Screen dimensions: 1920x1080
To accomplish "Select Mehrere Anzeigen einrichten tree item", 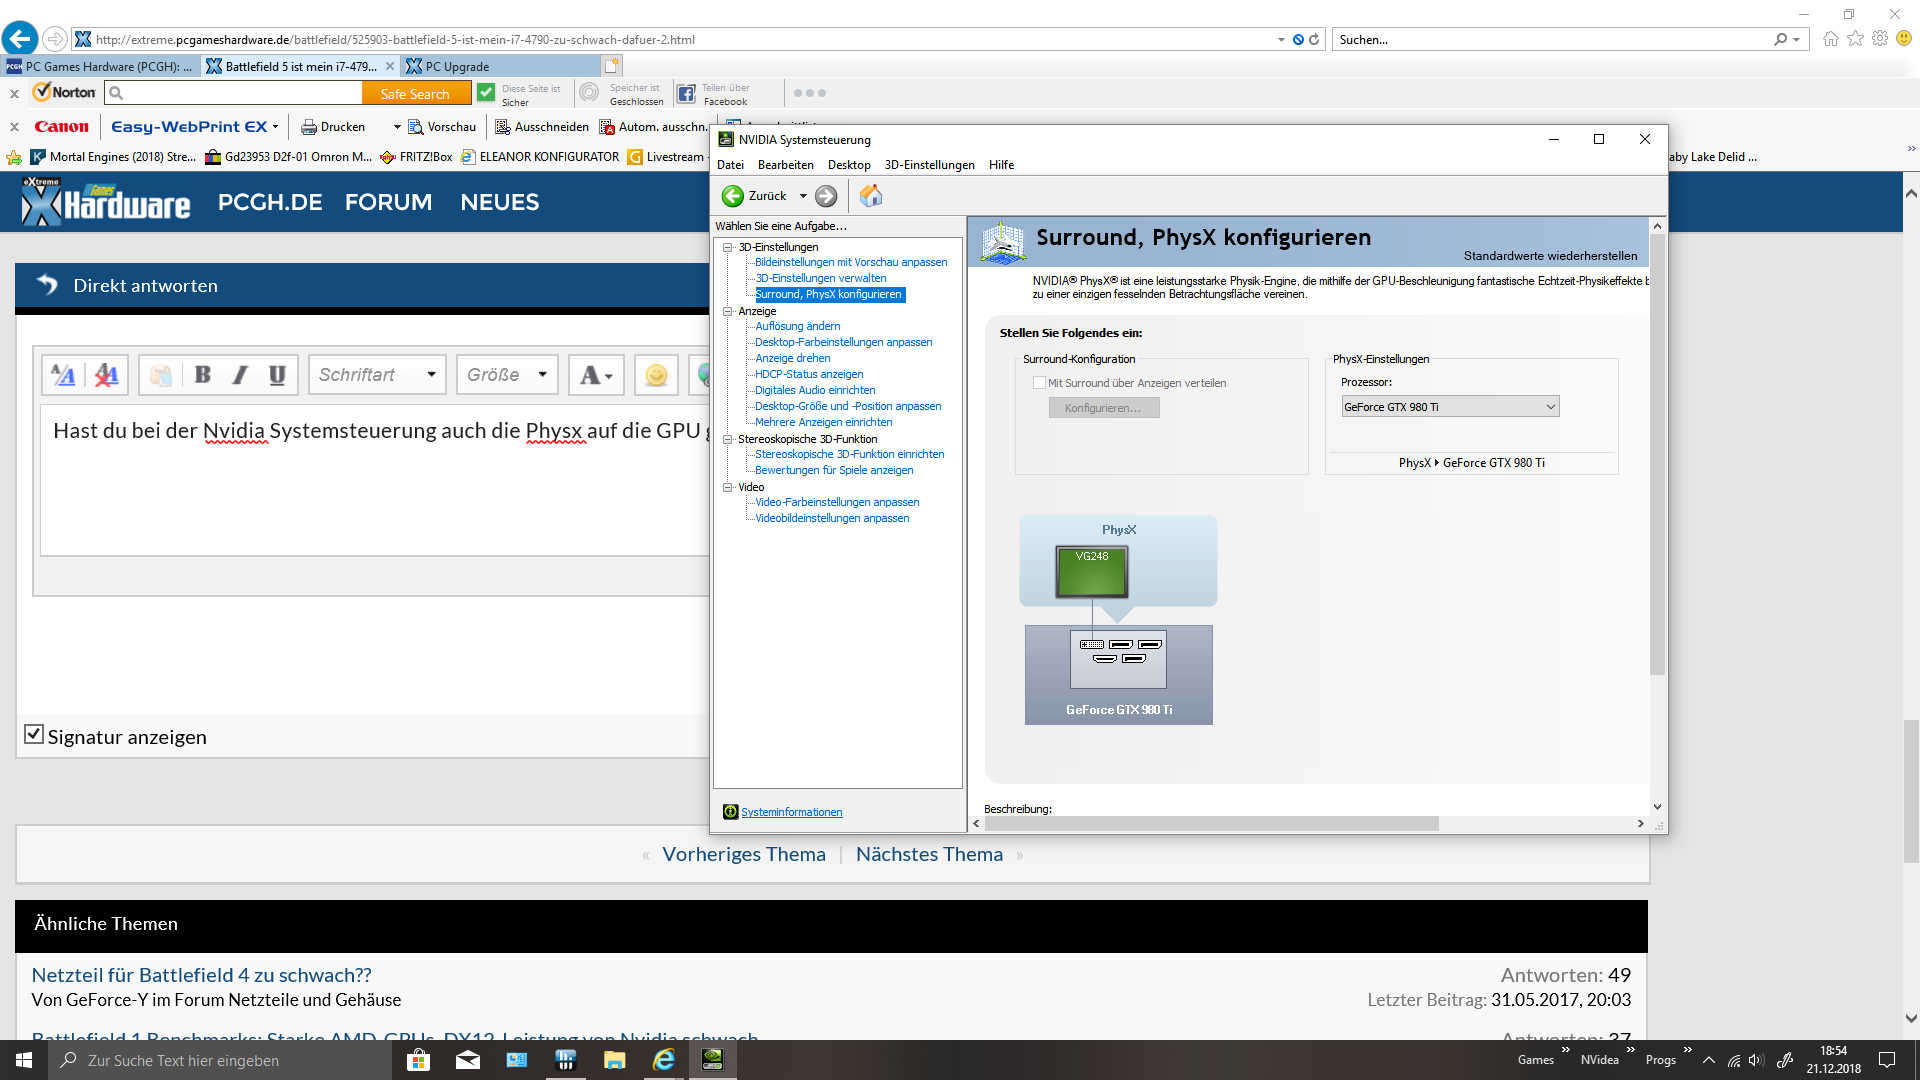I will [823, 422].
